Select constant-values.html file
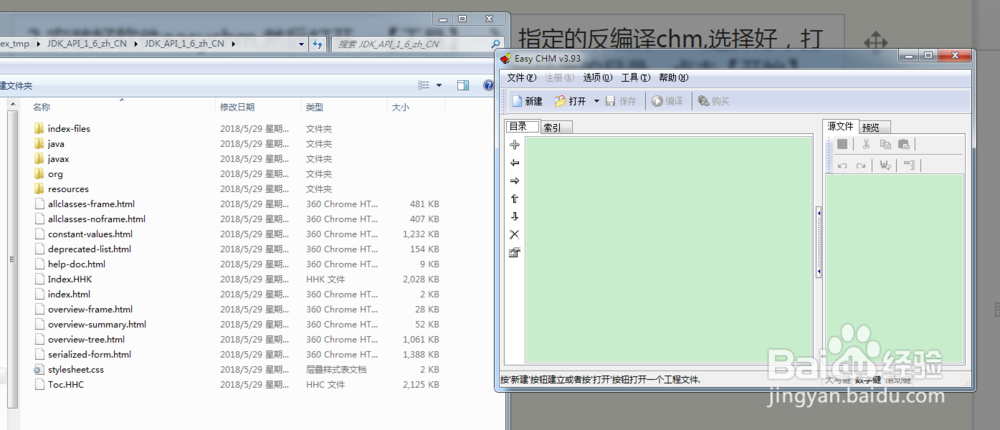 (x=90, y=234)
